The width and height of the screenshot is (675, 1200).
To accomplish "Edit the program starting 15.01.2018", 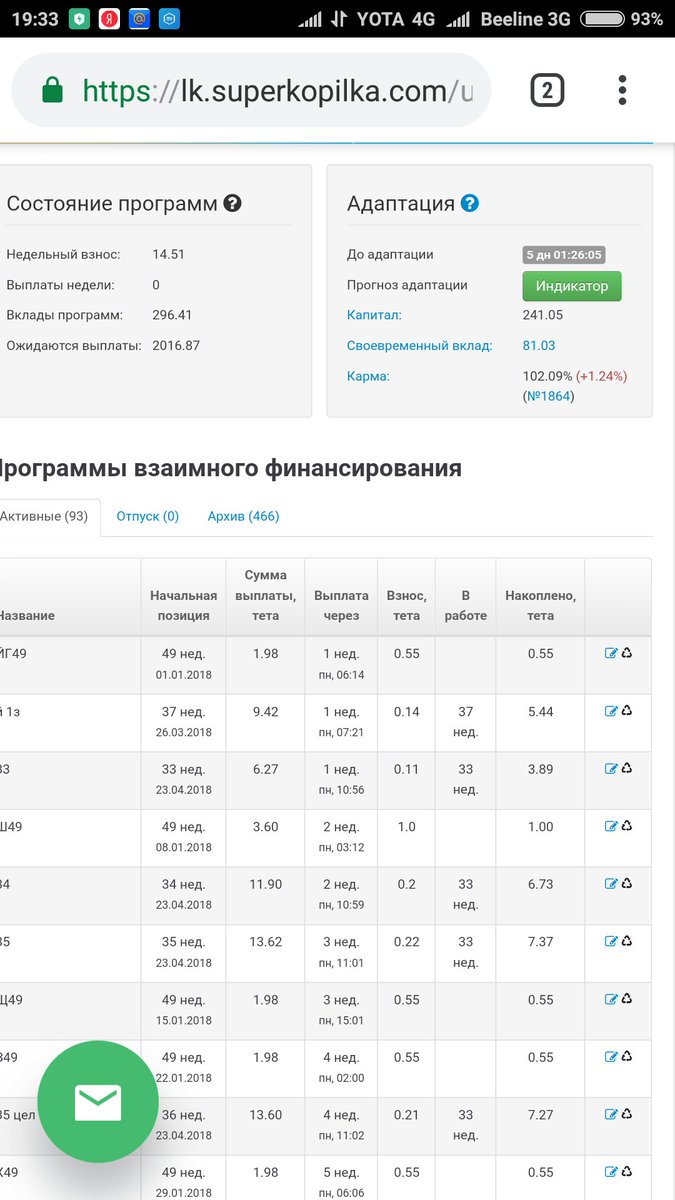I will pos(611,999).
